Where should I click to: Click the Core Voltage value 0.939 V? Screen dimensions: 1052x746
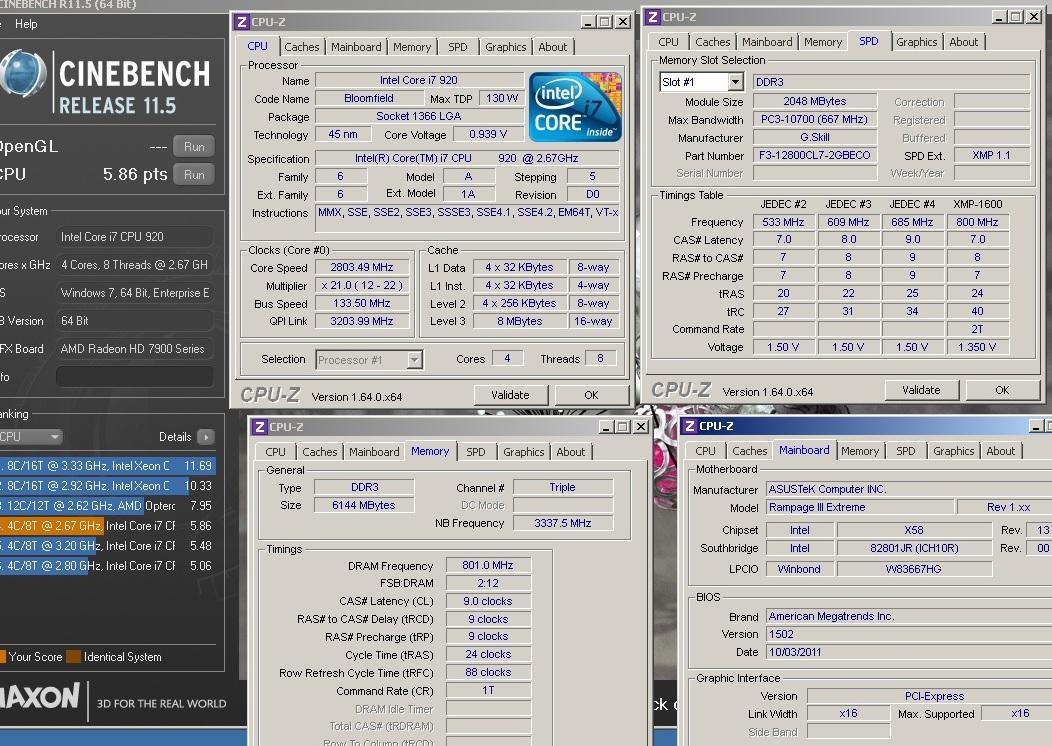tap(488, 134)
